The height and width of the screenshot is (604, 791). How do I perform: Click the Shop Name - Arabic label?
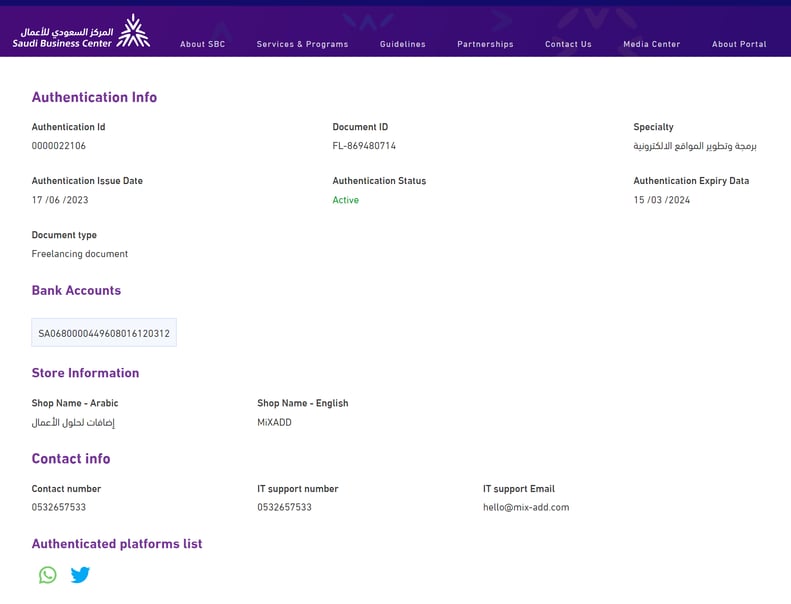pos(75,403)
